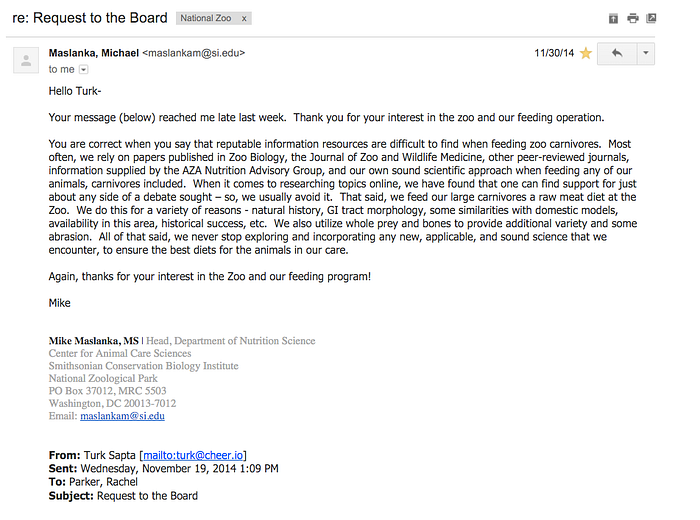Expand the More options arrow beside reply
This screenshot has height=520, width=700.
click(646, 54)
